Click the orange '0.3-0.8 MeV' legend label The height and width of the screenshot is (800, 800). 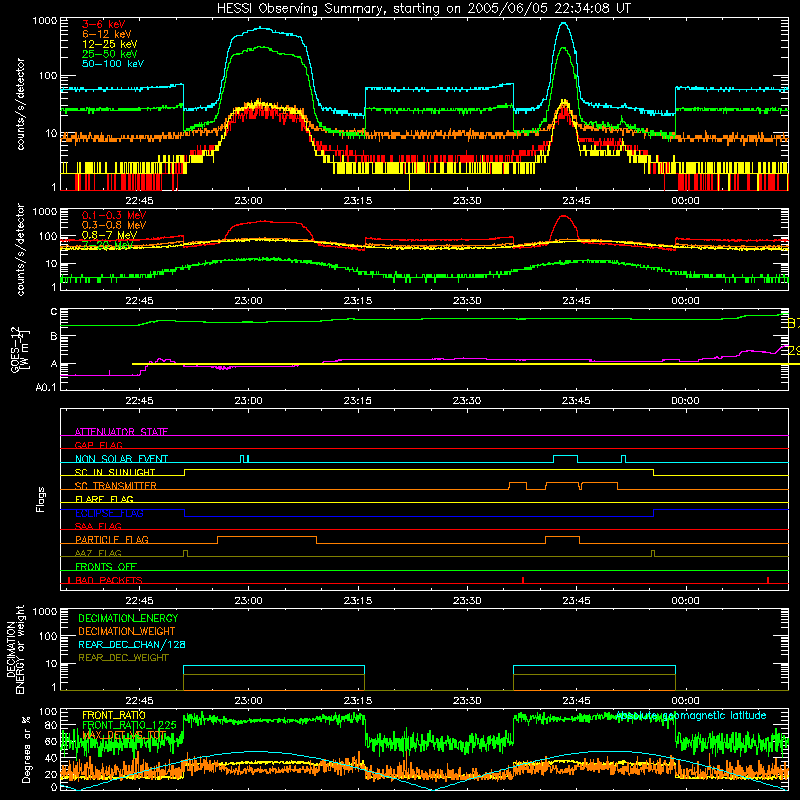(x=114, y=225)
